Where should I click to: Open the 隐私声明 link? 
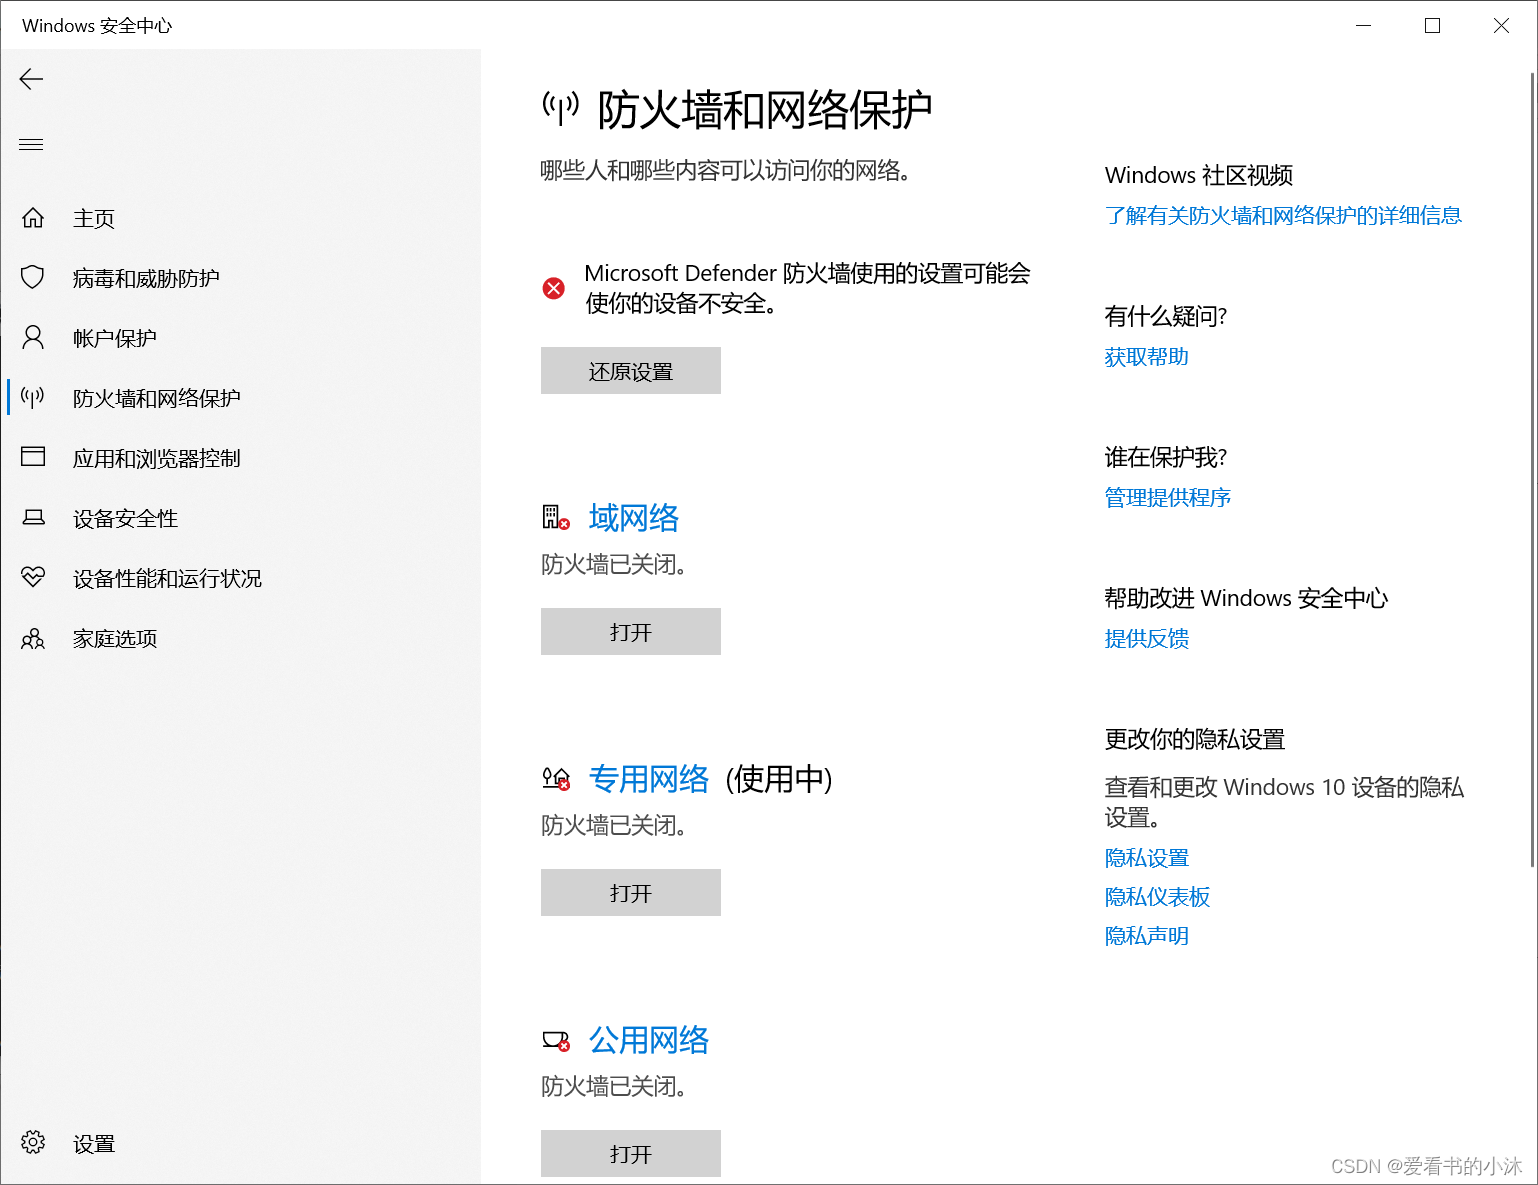[1147, 936]
